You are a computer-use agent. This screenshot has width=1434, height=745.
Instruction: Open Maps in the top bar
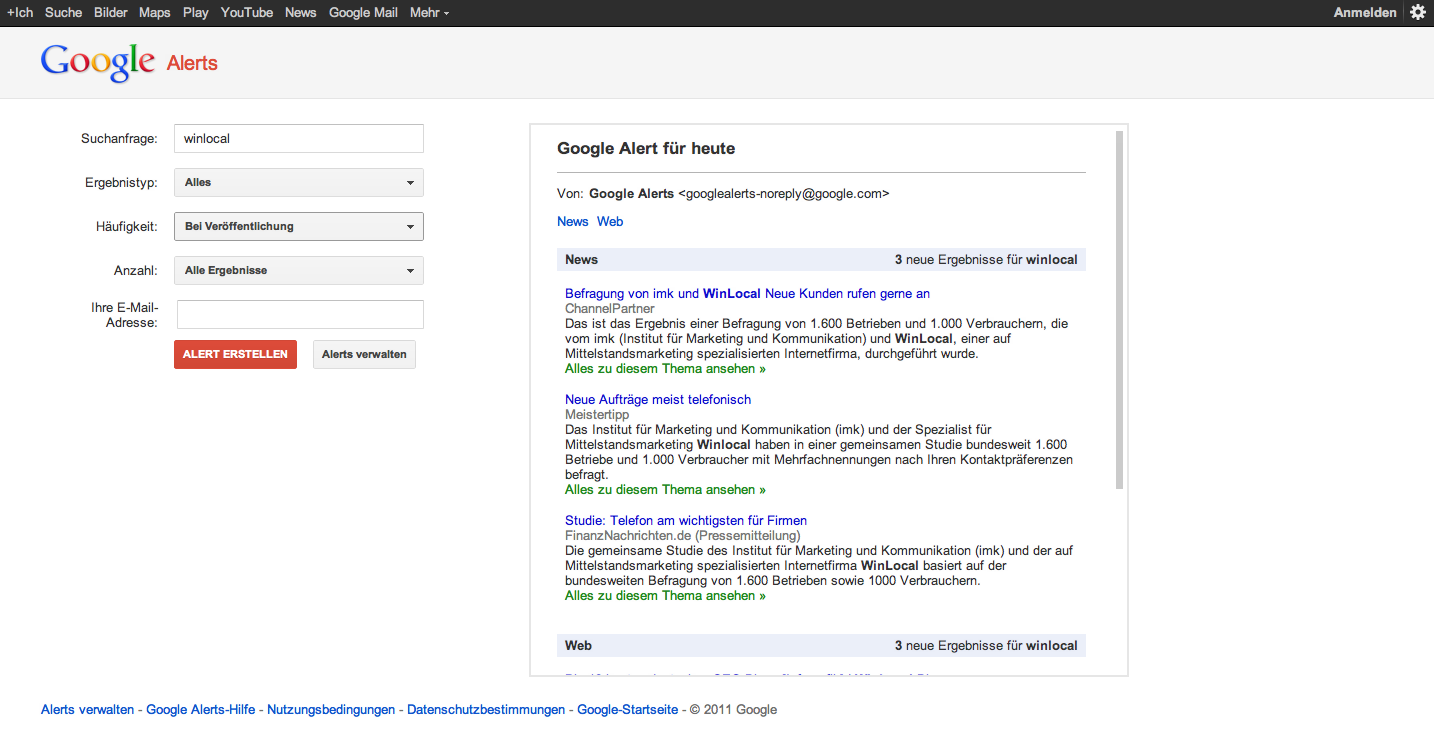(x=155, y=12)
